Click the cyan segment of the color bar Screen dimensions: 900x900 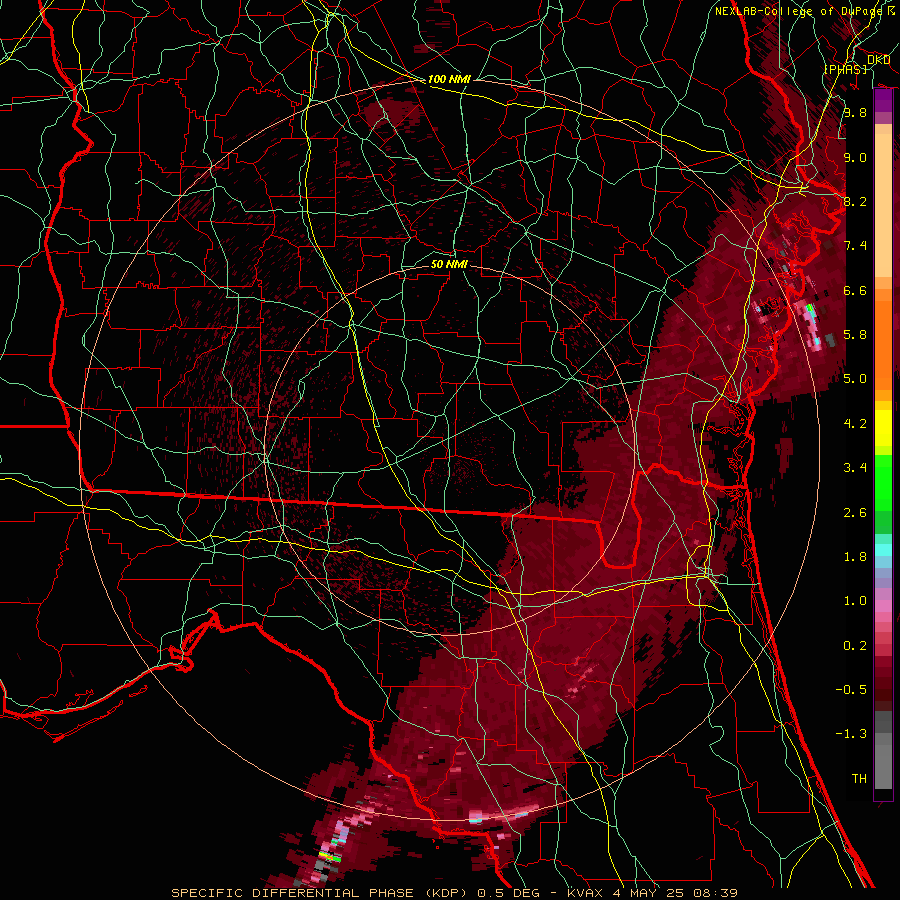[883, 550]
